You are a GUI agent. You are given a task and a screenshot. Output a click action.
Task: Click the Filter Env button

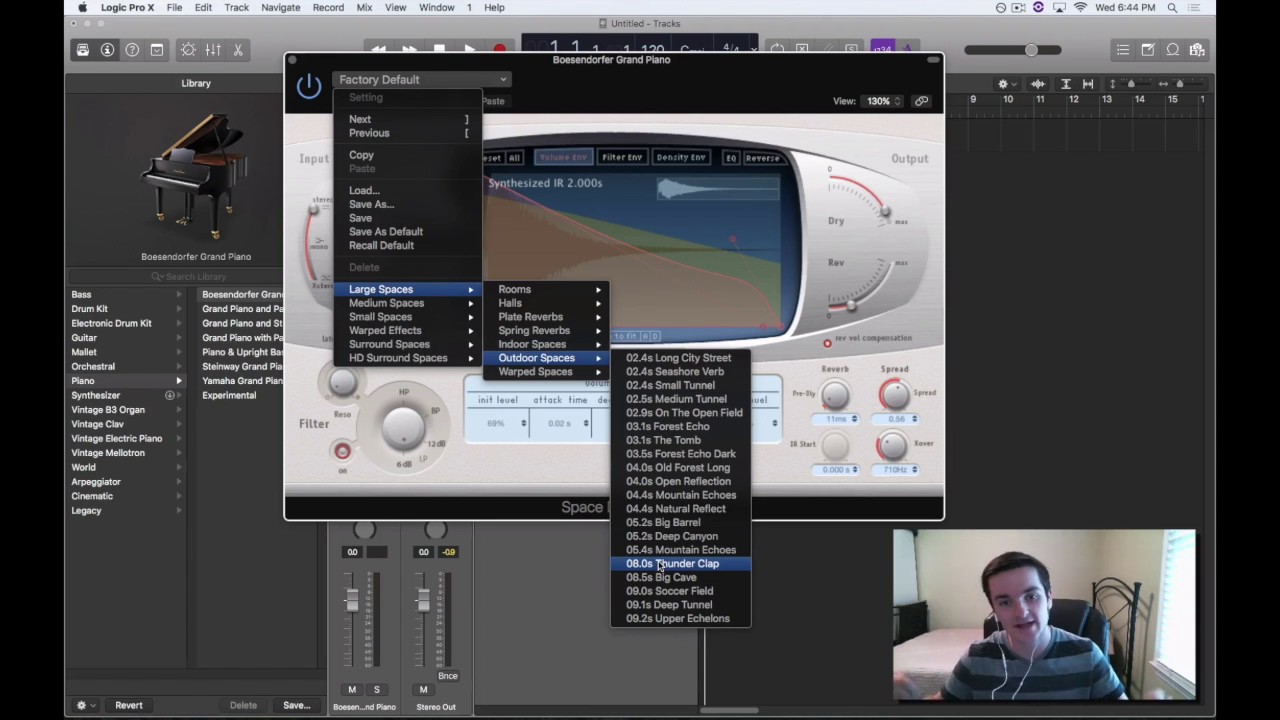[x=621, y=158]
